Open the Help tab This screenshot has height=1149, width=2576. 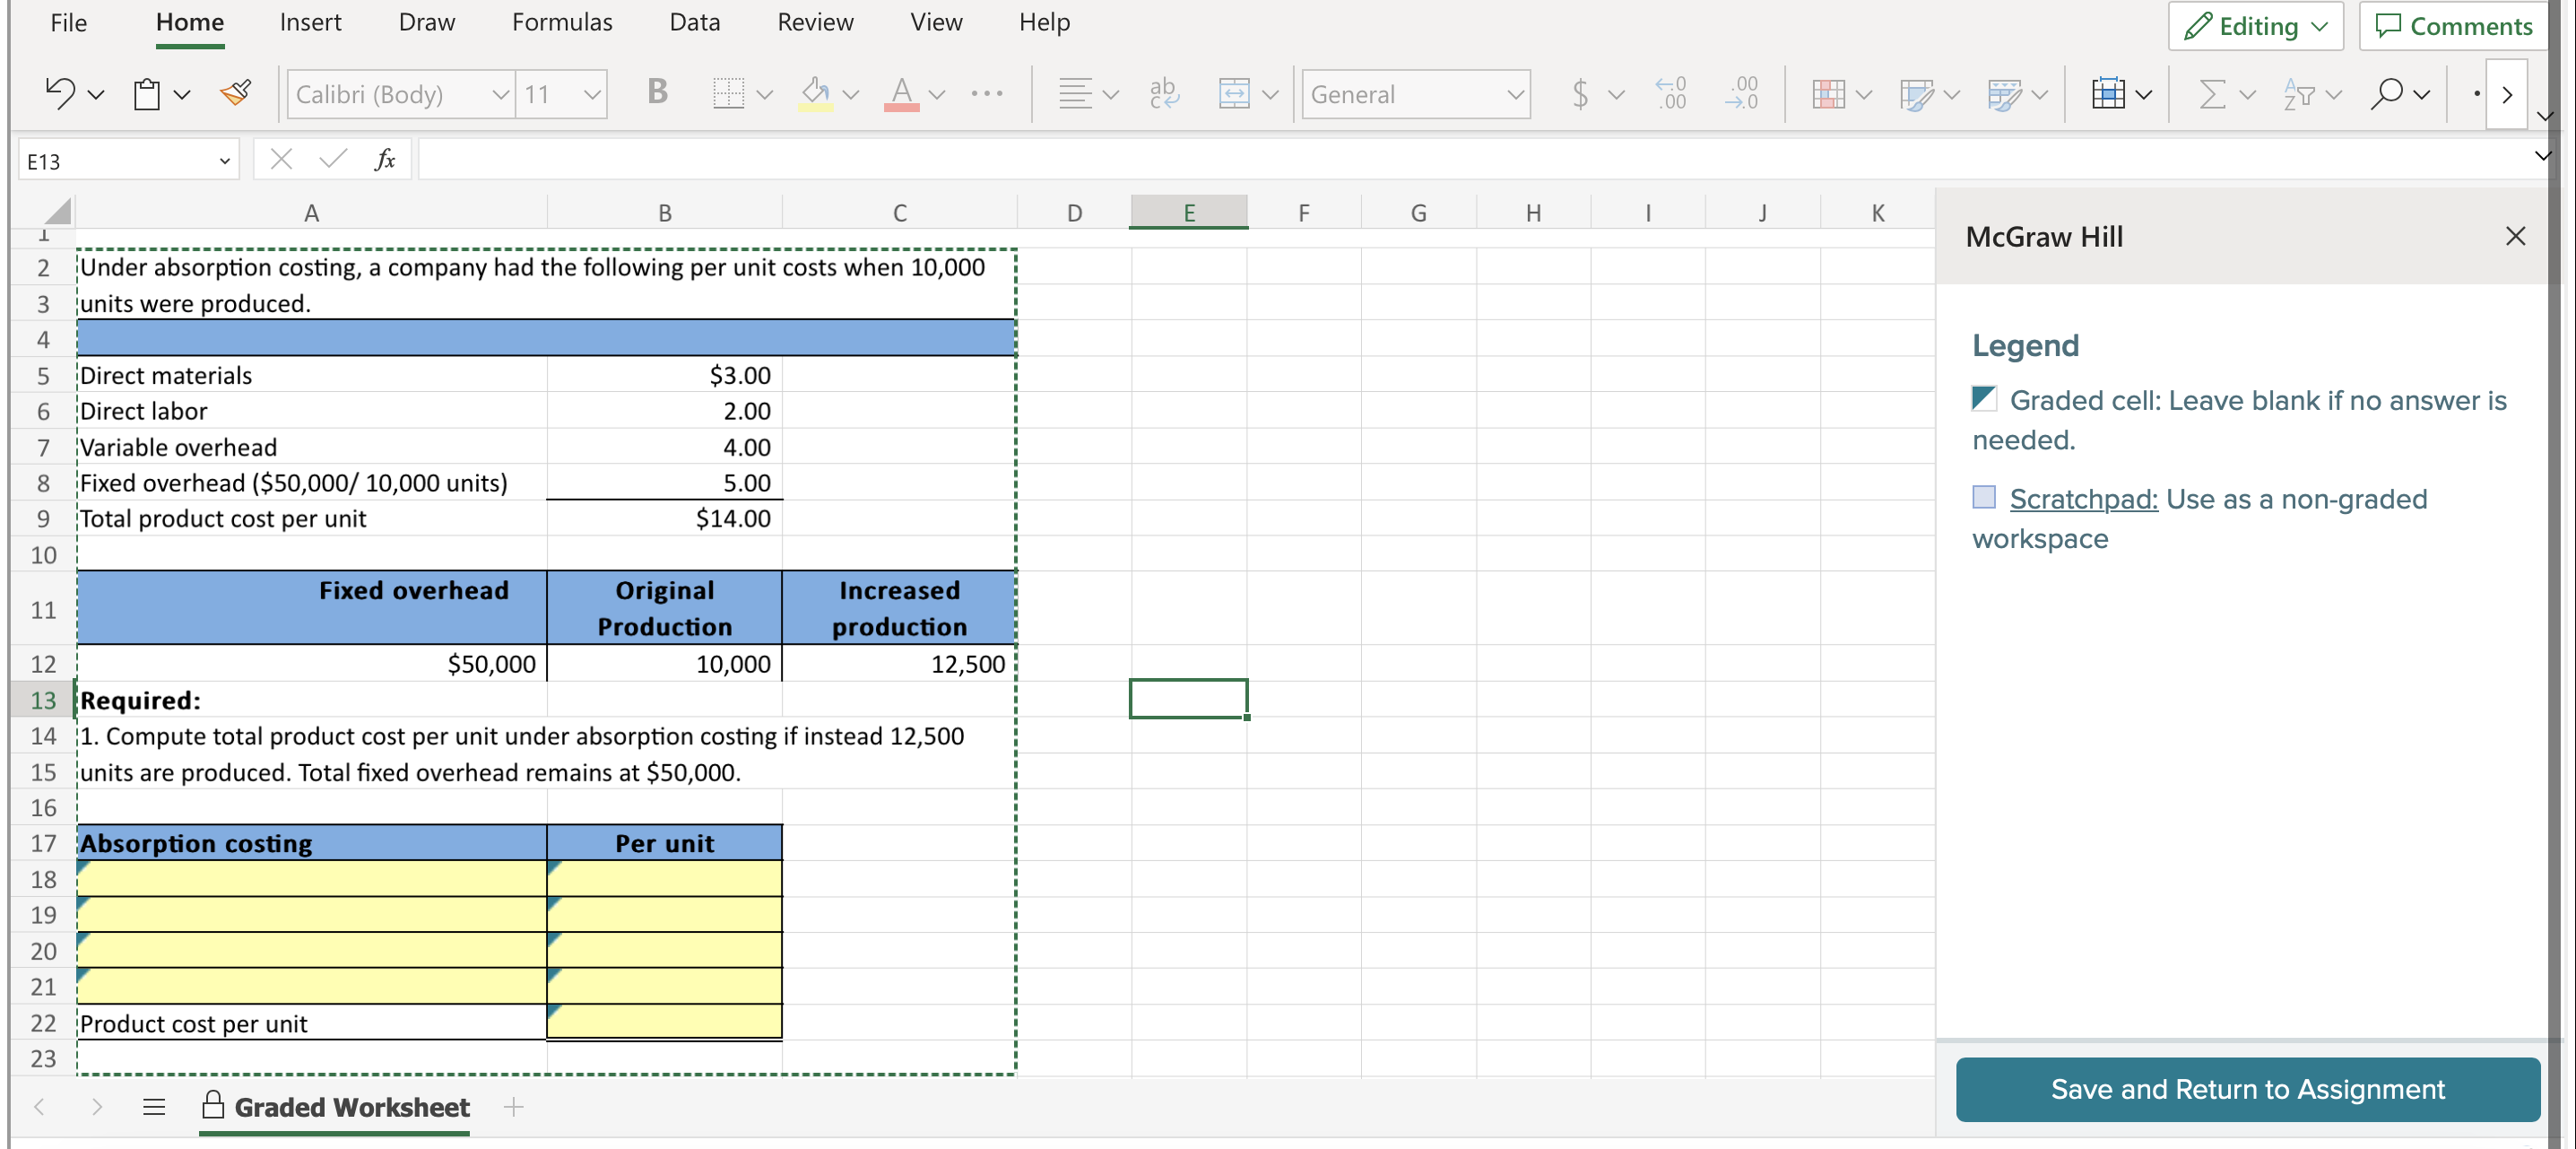[1044, 22]
